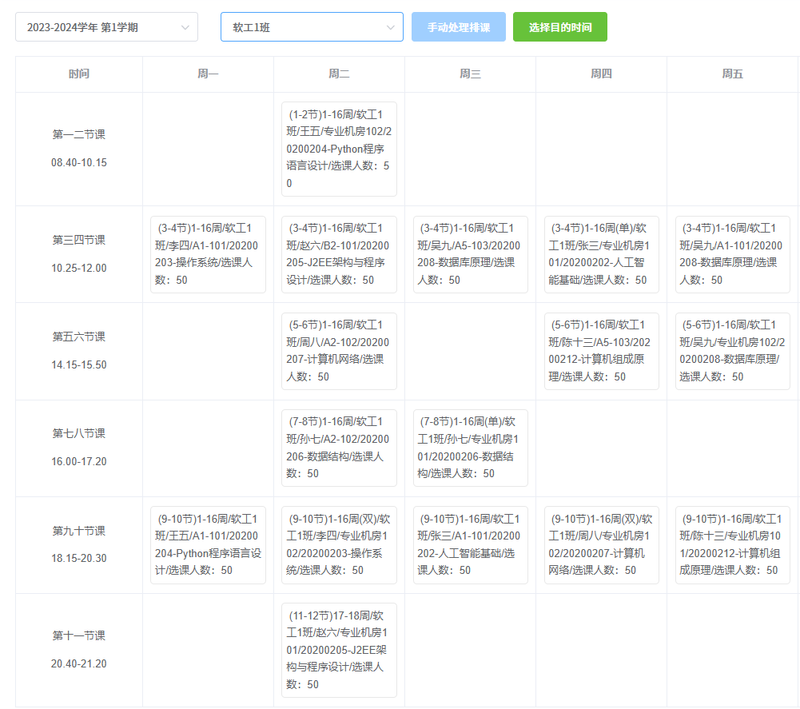The height and width of the screenshot is (709, 800).
Task: Select Wednesday 7-8节 数据结构 (单) card
Action: point(470,448)
